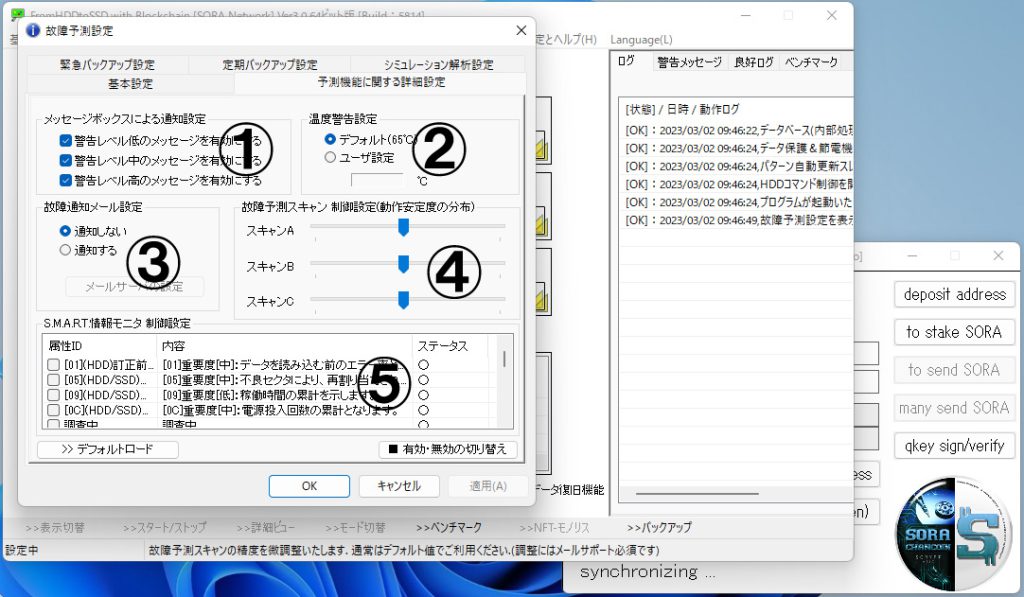
Task: Click deposit address button in SORA window
Action: (x=954, y=295)
